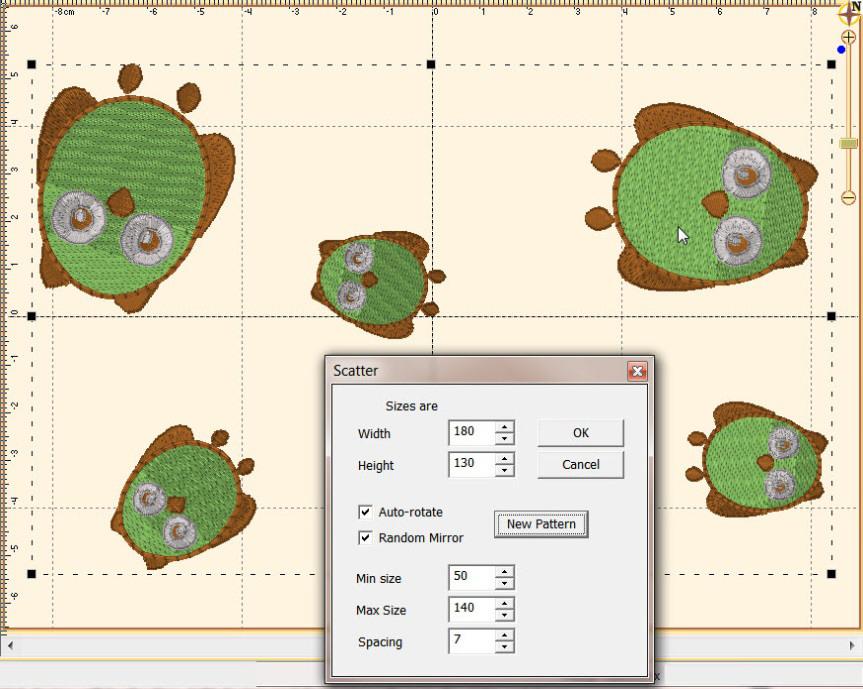The height and width of the screenshot is (689, 863).
Task: Click the top-center selection handle
Action: coord(431,64)
